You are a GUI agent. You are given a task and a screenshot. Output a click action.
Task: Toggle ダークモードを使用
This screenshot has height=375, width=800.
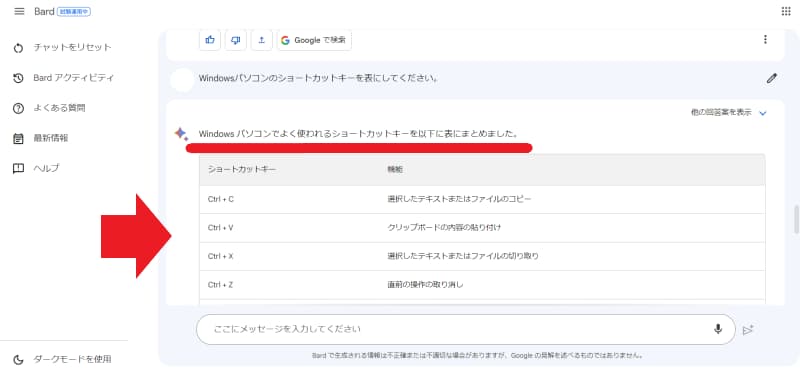[72, 359]
